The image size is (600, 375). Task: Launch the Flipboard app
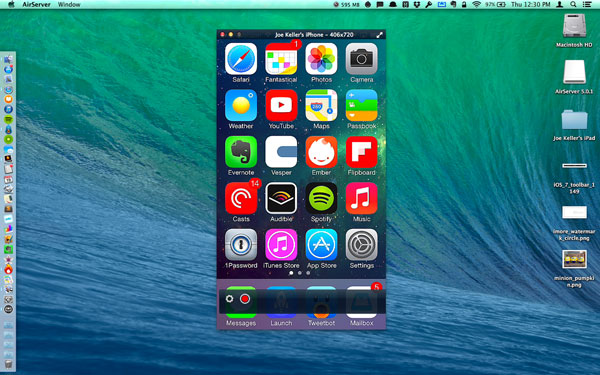[x=362, y=152]
